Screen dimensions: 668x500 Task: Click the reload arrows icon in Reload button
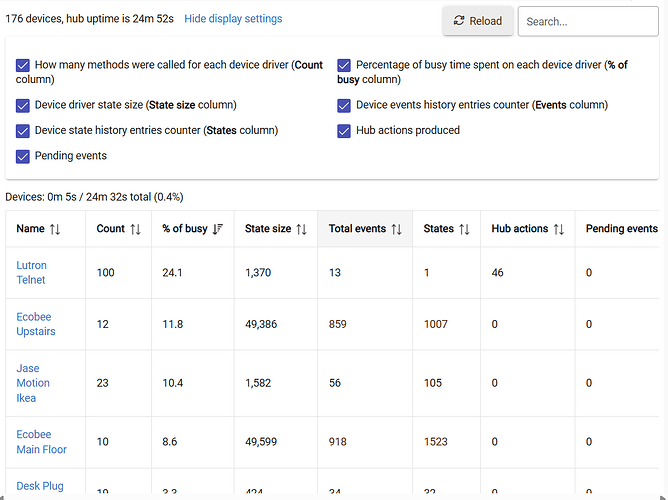(x=459, y=20)
